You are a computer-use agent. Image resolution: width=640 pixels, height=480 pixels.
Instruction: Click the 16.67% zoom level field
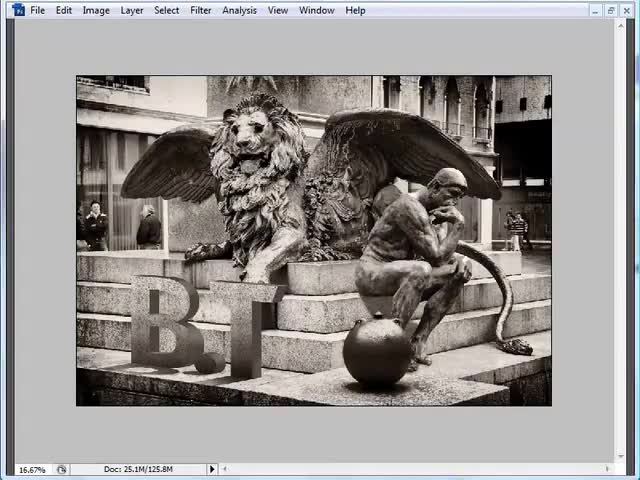pos(32,469)
